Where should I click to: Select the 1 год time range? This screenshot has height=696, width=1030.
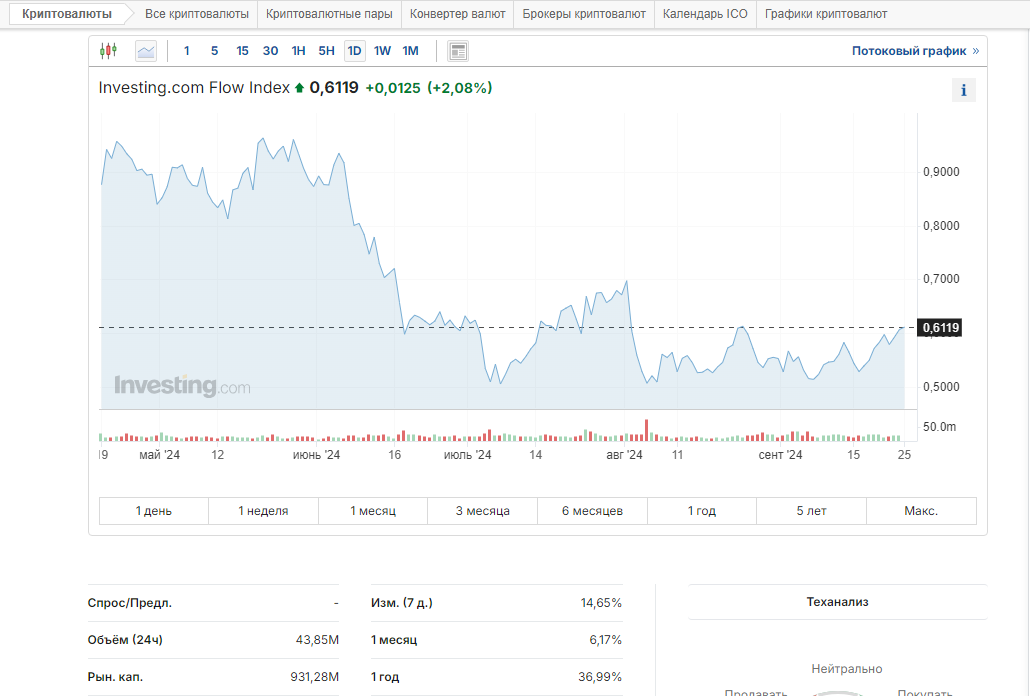click(x=701, y=511)
